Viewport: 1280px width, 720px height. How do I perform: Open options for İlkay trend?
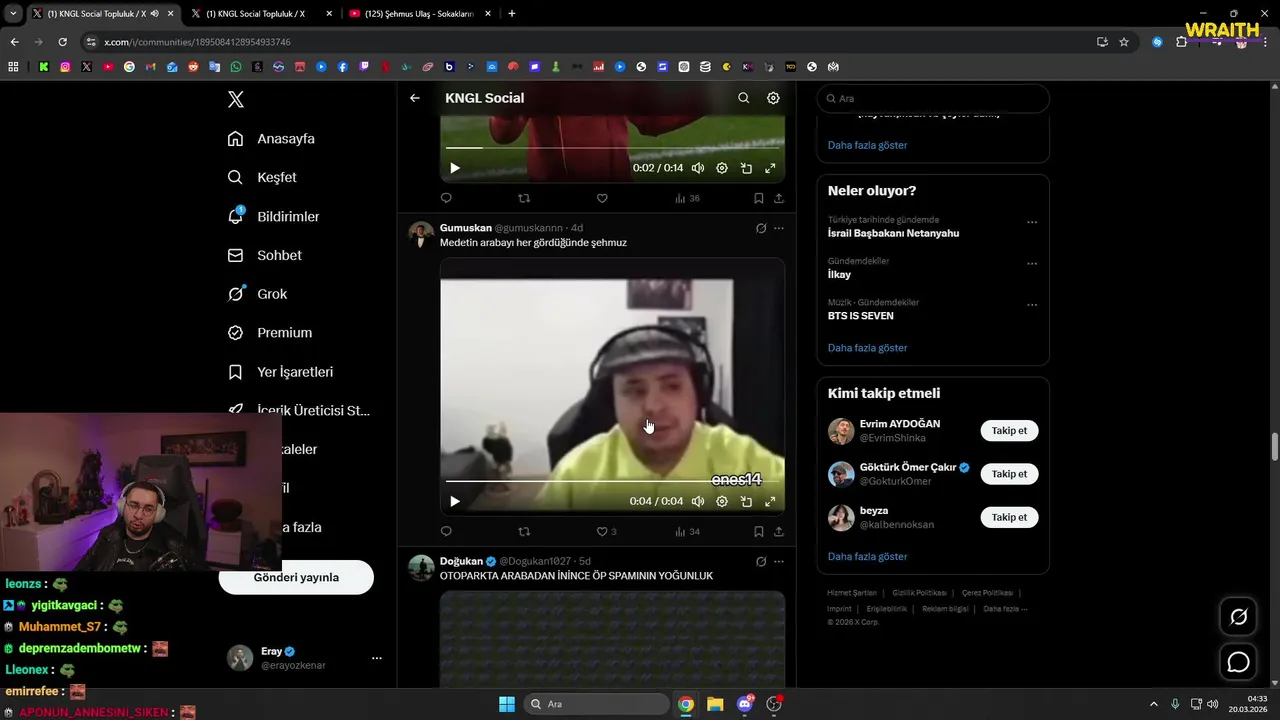coord(1032,264)
